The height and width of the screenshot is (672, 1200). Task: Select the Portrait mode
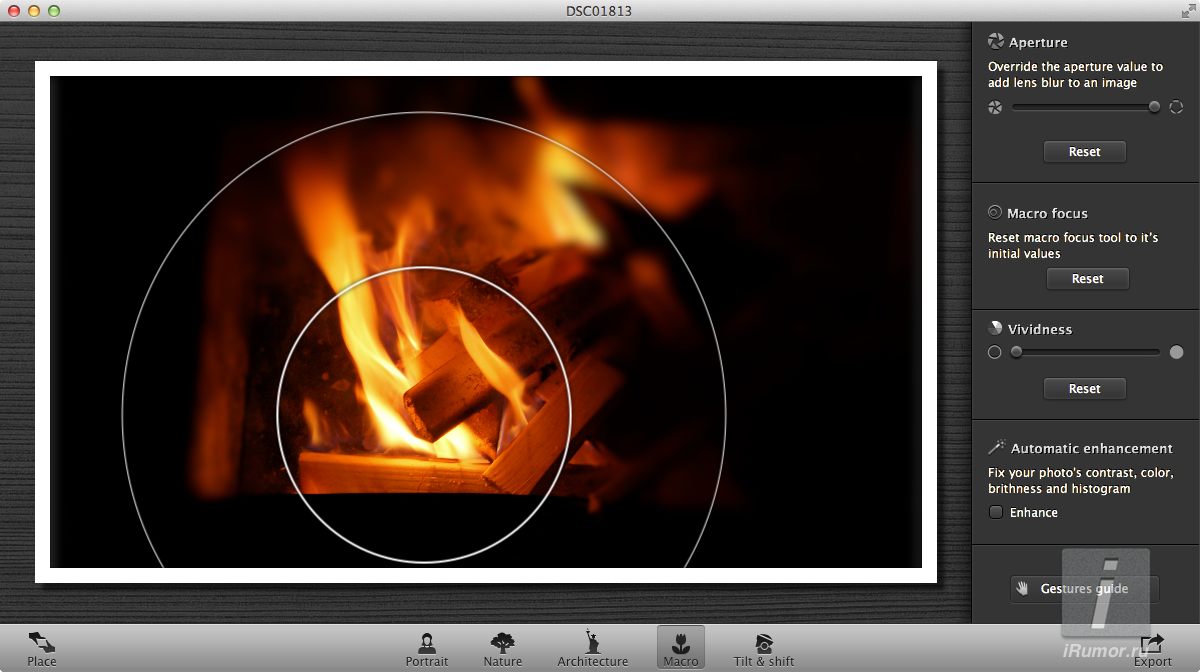427,648
